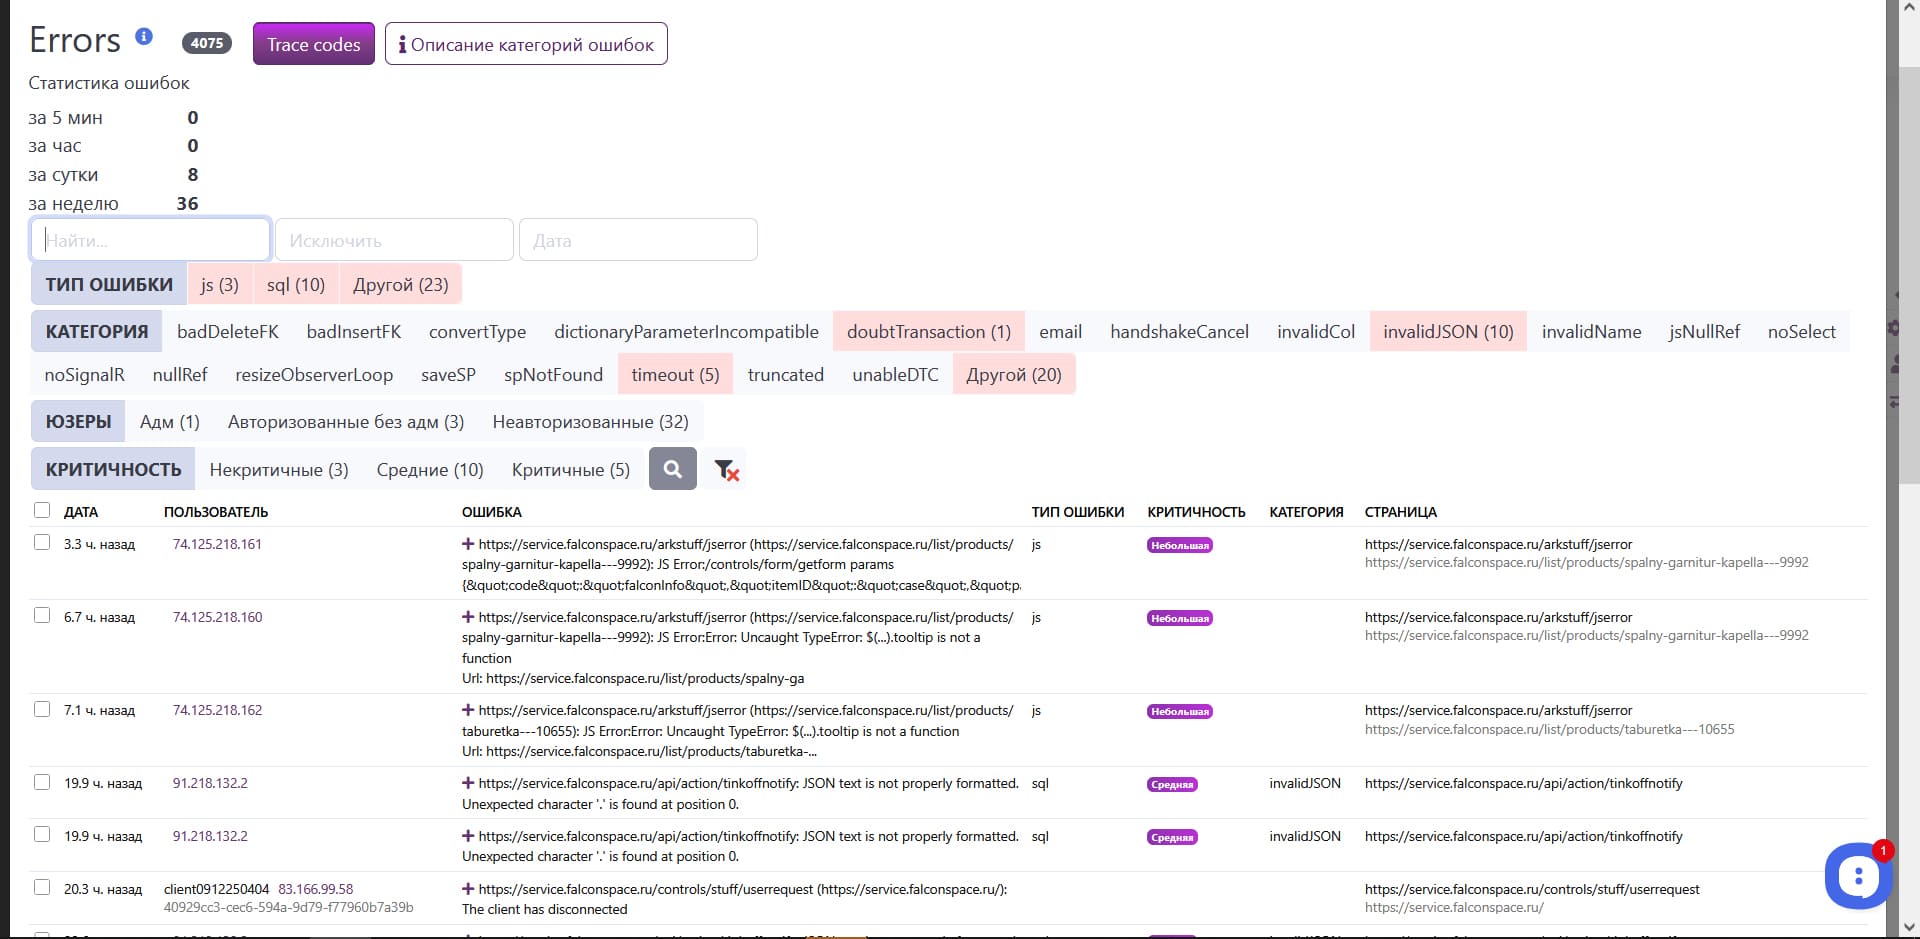Click the Небольшая severity badge in first row

tap(1179, 546)
